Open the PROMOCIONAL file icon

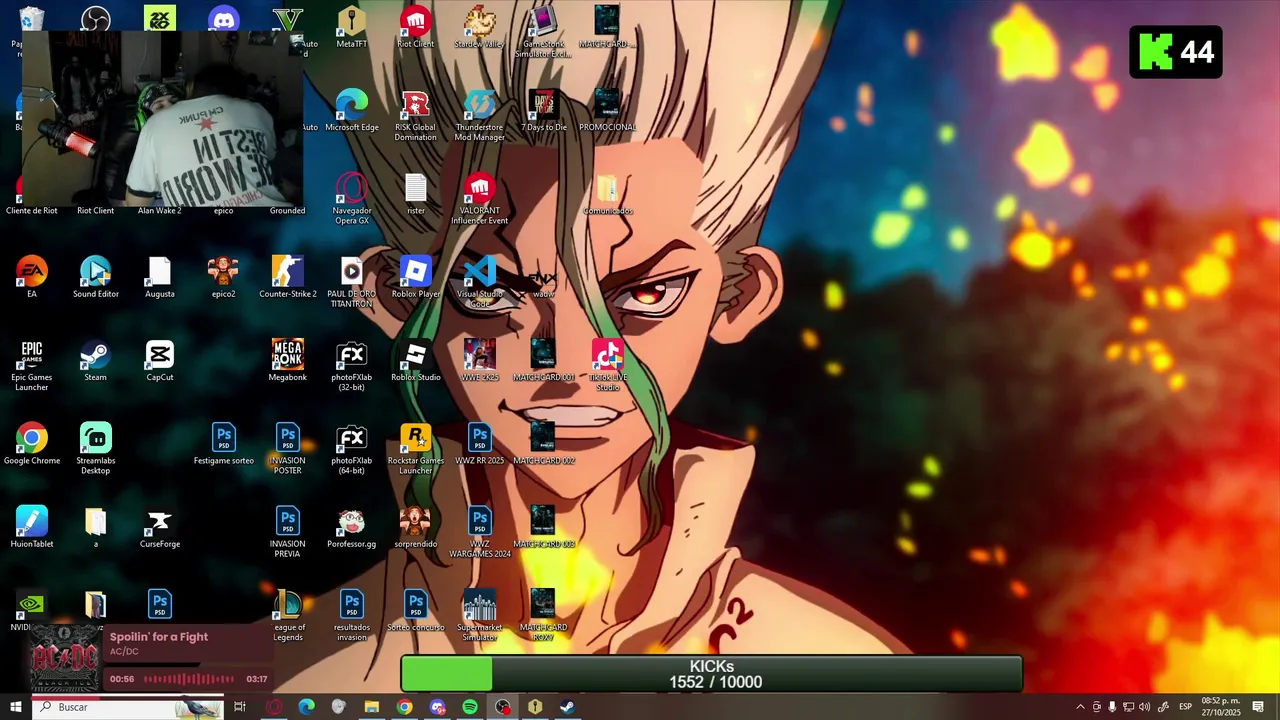pyautogui.click(x=607, y=110)
